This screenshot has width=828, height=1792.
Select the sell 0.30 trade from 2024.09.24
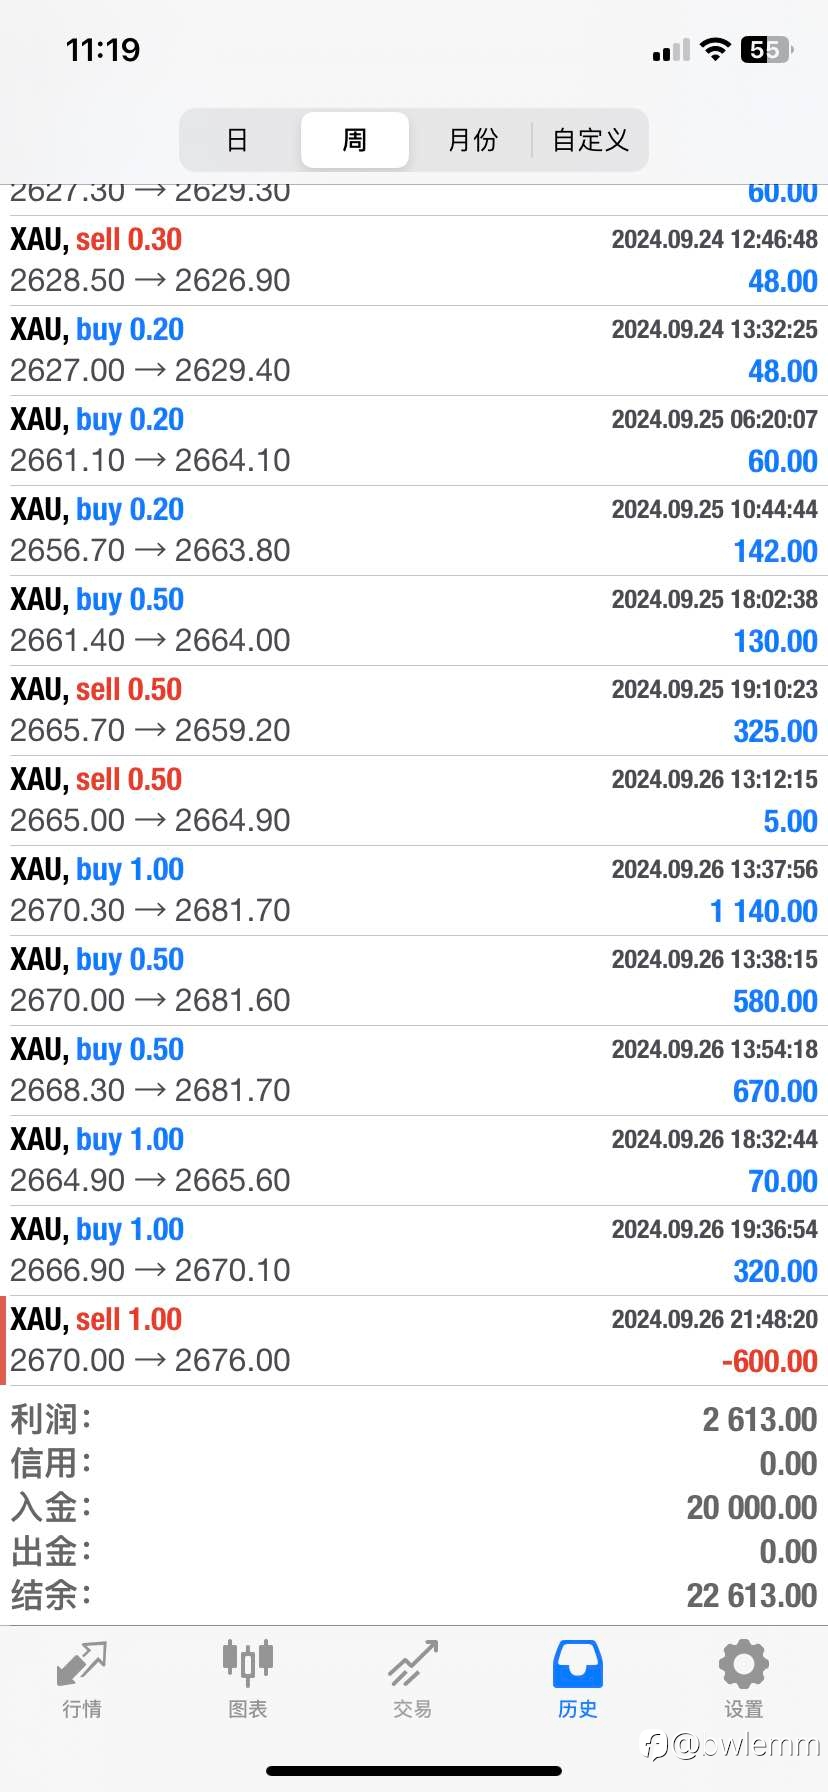pos(414,260)
